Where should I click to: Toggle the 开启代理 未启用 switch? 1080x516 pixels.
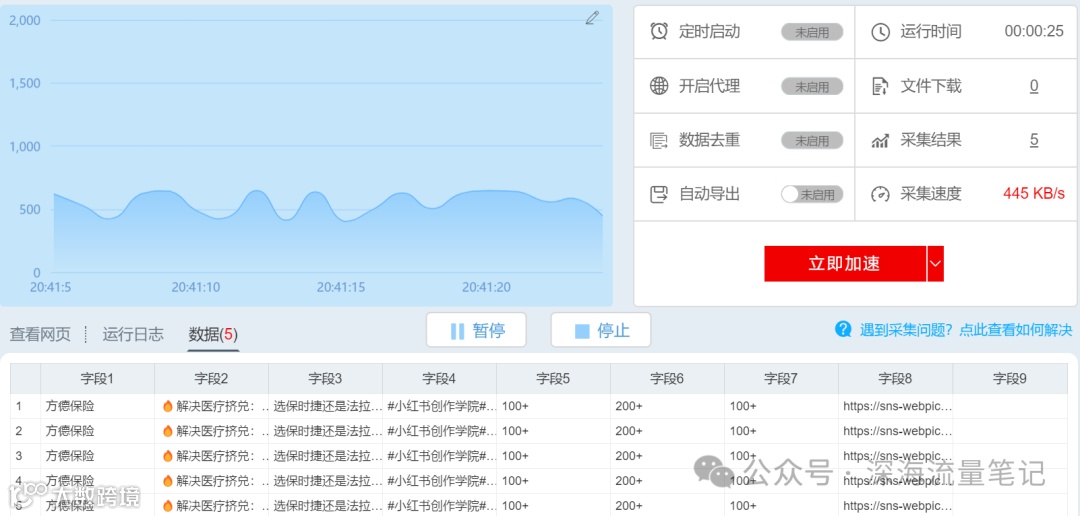[812, 86]
